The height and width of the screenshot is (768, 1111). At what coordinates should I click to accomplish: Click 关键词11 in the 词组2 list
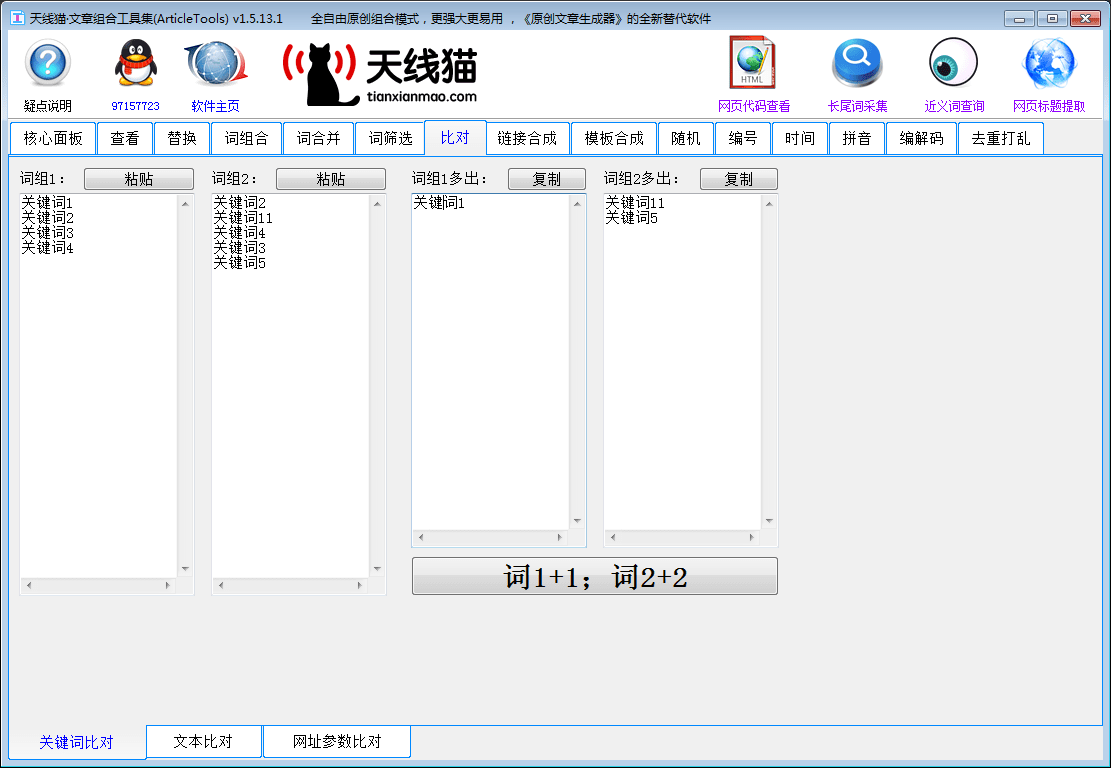pyautogui.click(x=243, y=218)
